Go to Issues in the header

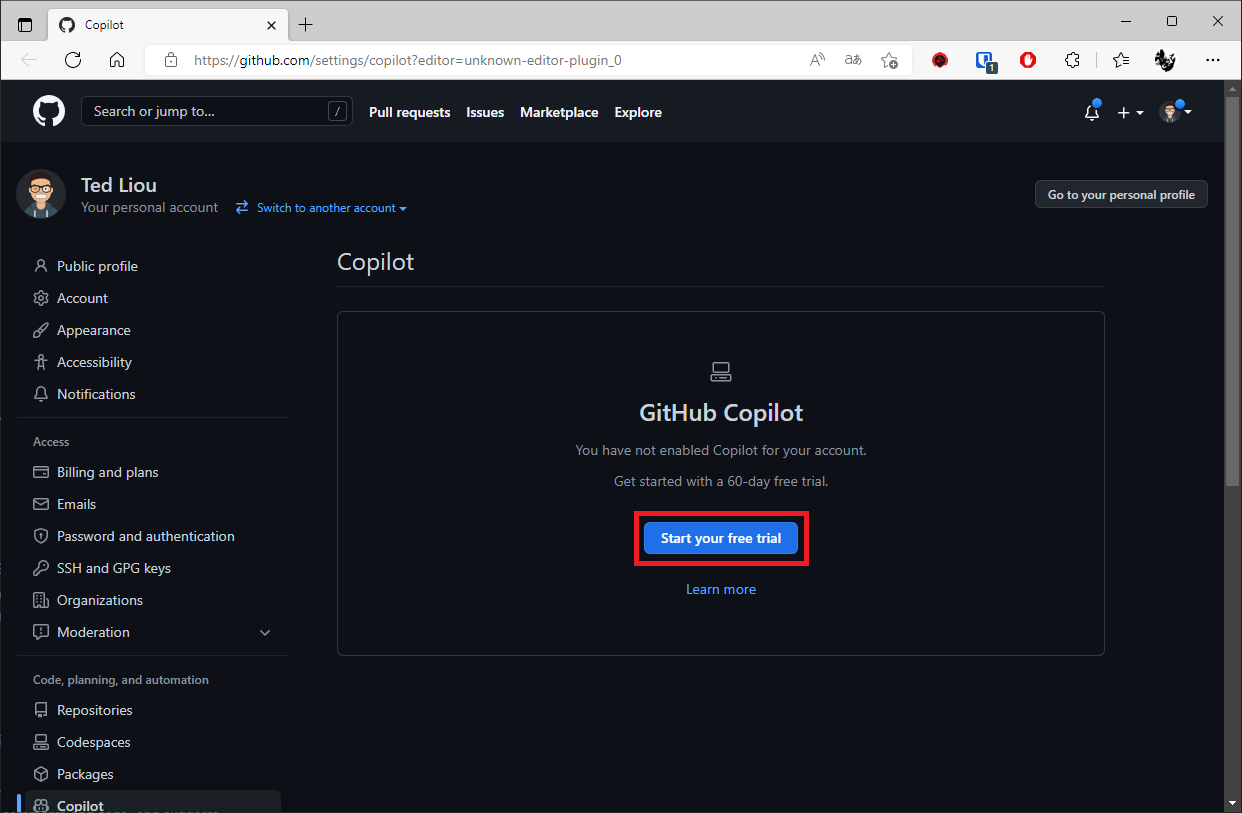(x=485, y=112)
